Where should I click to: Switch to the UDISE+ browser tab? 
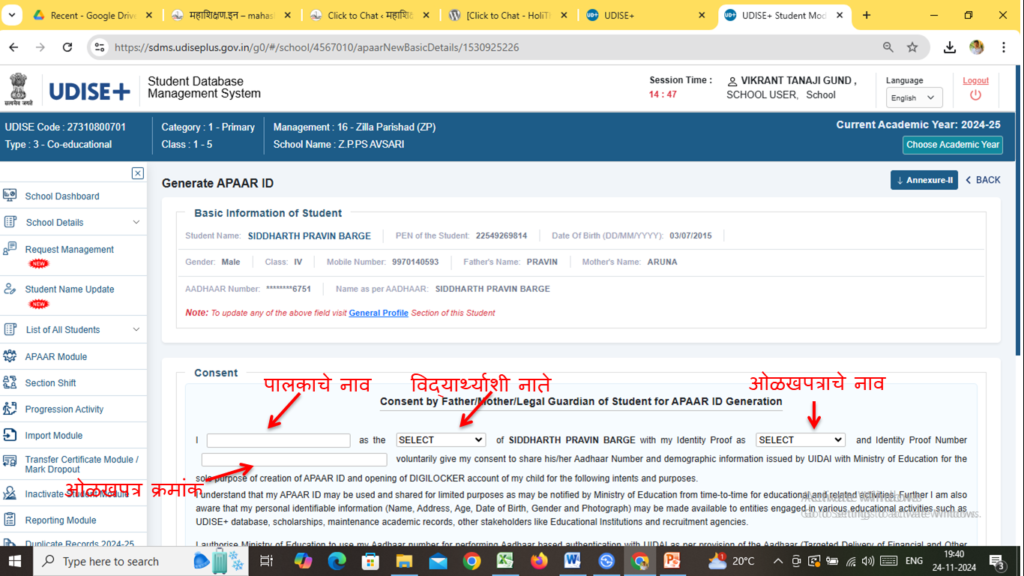[x=647, y=15]
